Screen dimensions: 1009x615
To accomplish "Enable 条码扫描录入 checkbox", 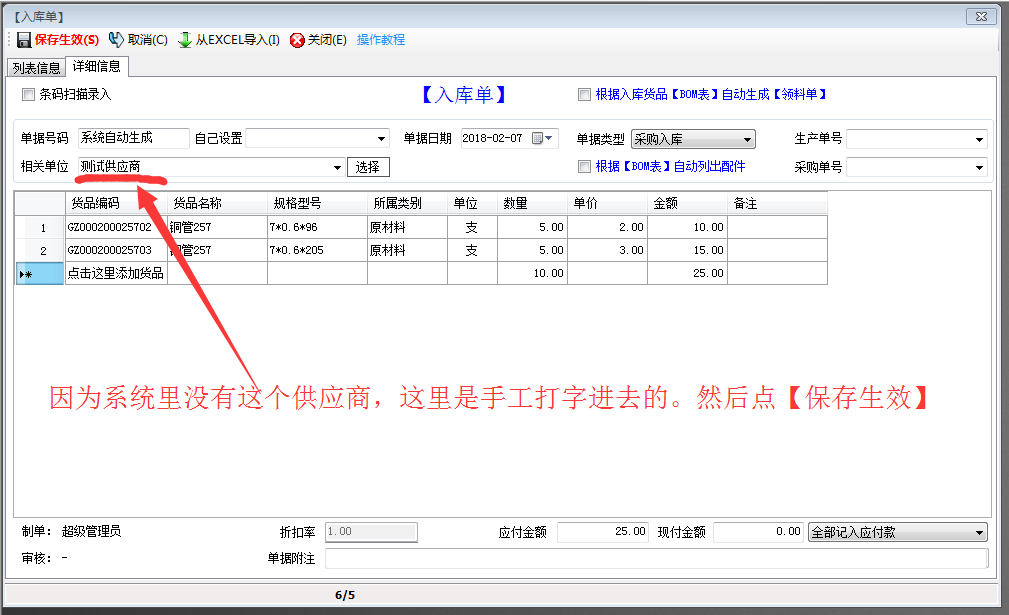I will 28,95.
